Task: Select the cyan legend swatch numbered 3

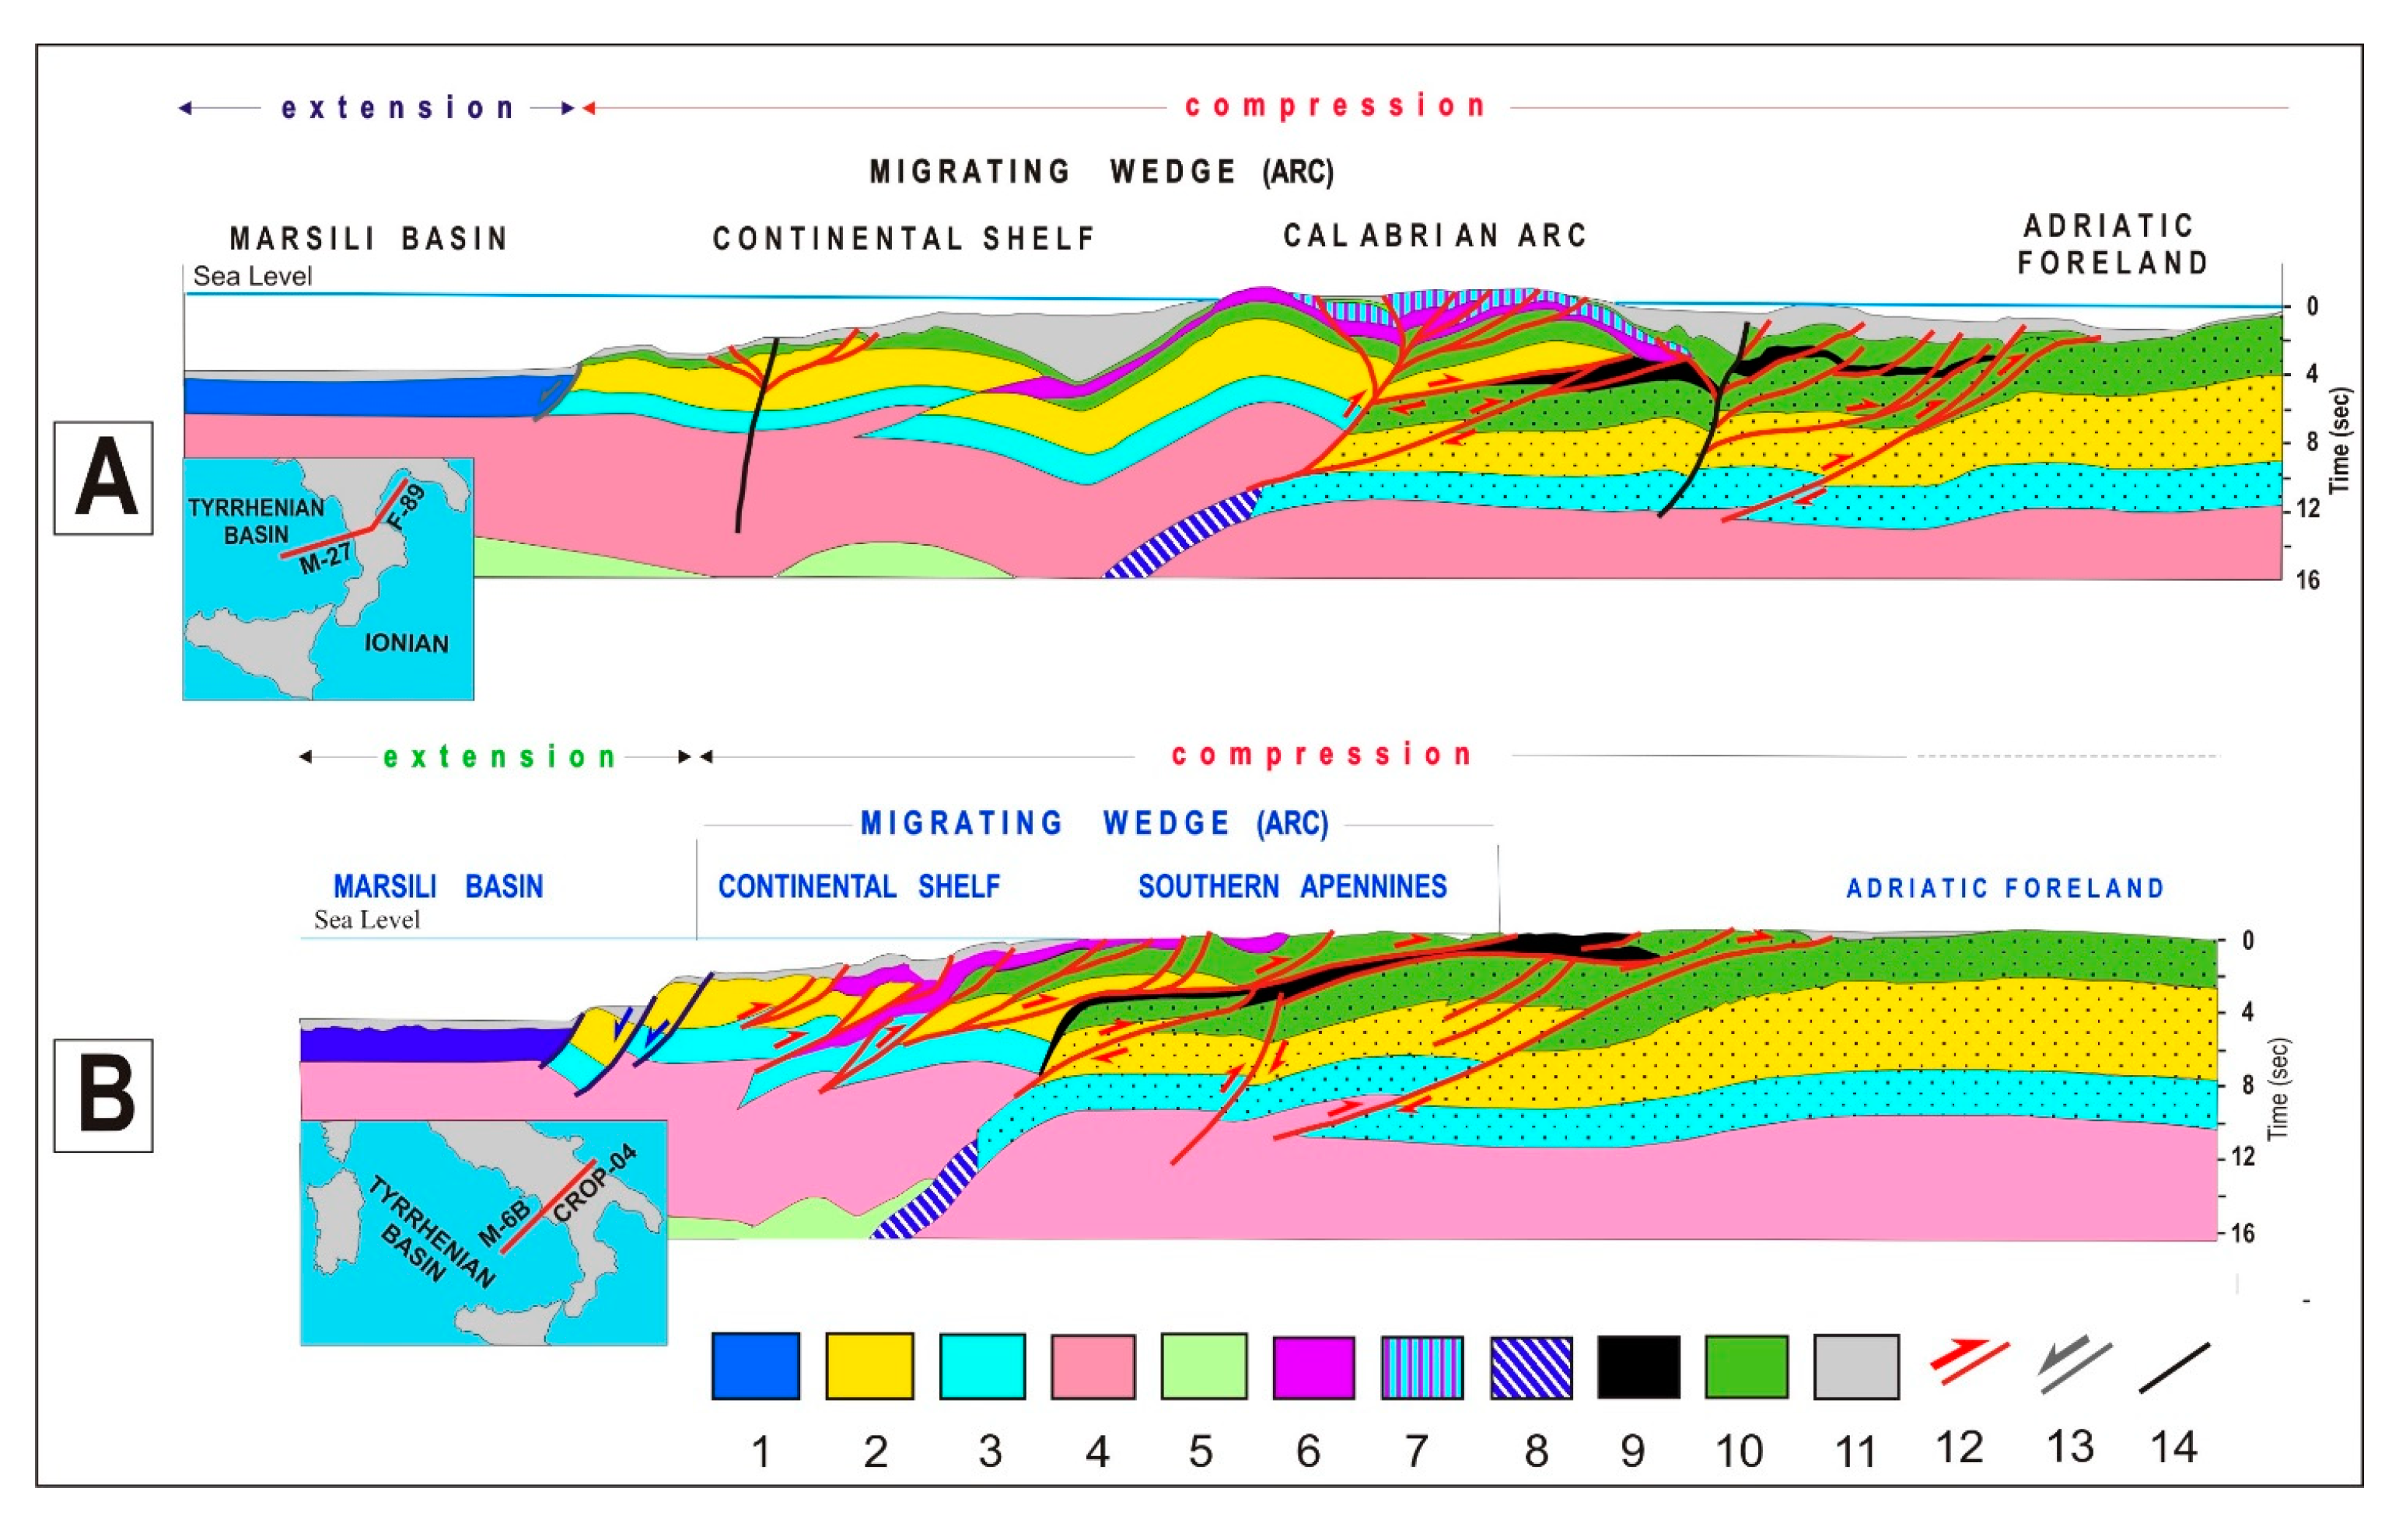Action: [x=982, y=1365]
